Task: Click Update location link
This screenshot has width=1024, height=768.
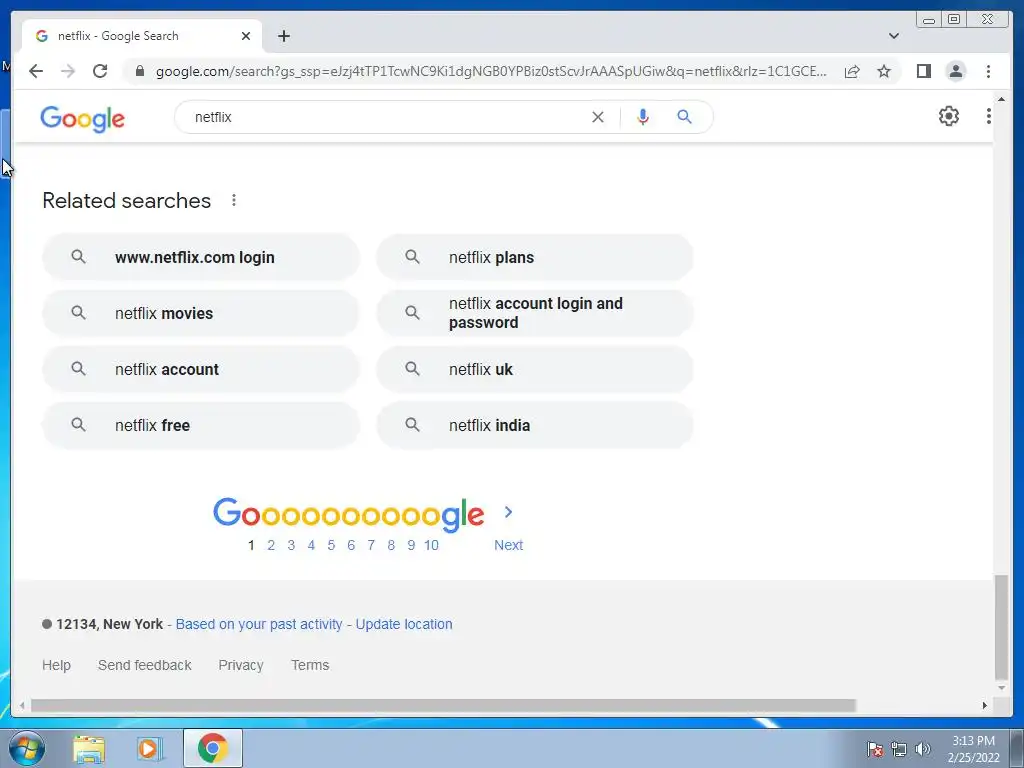Action: click(x=404, y=624)
